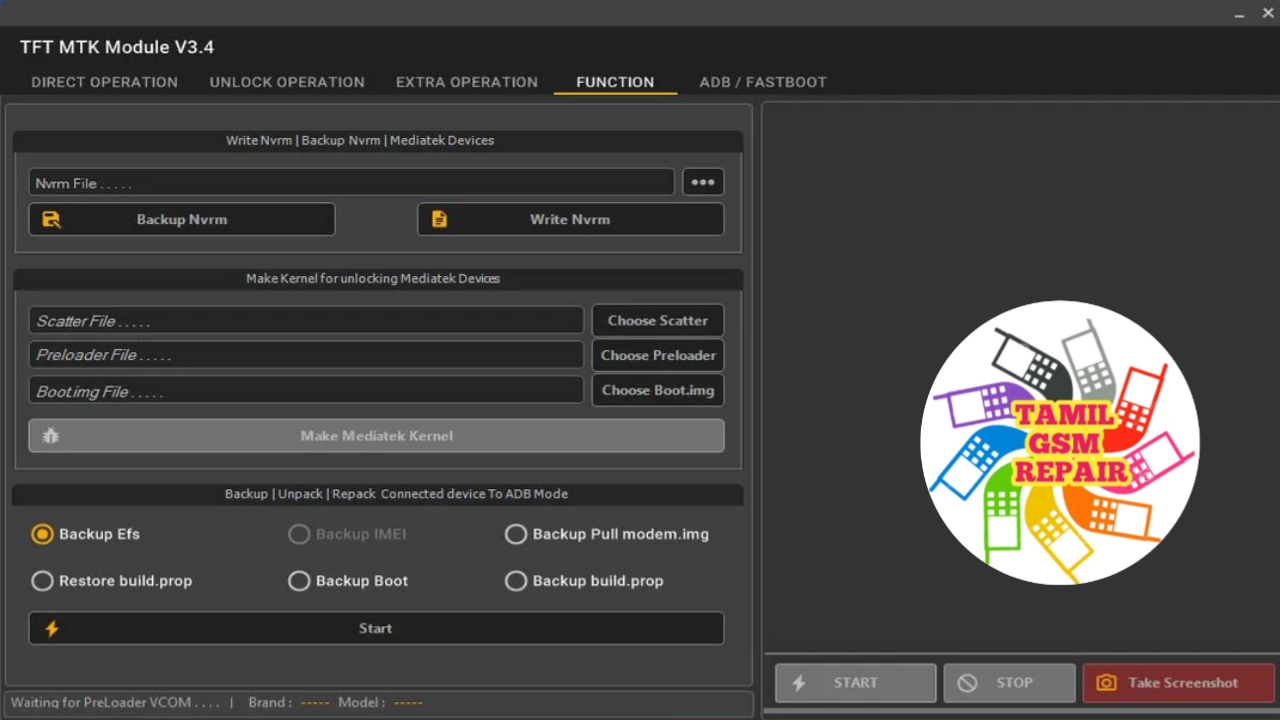
Task: Click the Scatter File input field
Action: click(306, 320)
